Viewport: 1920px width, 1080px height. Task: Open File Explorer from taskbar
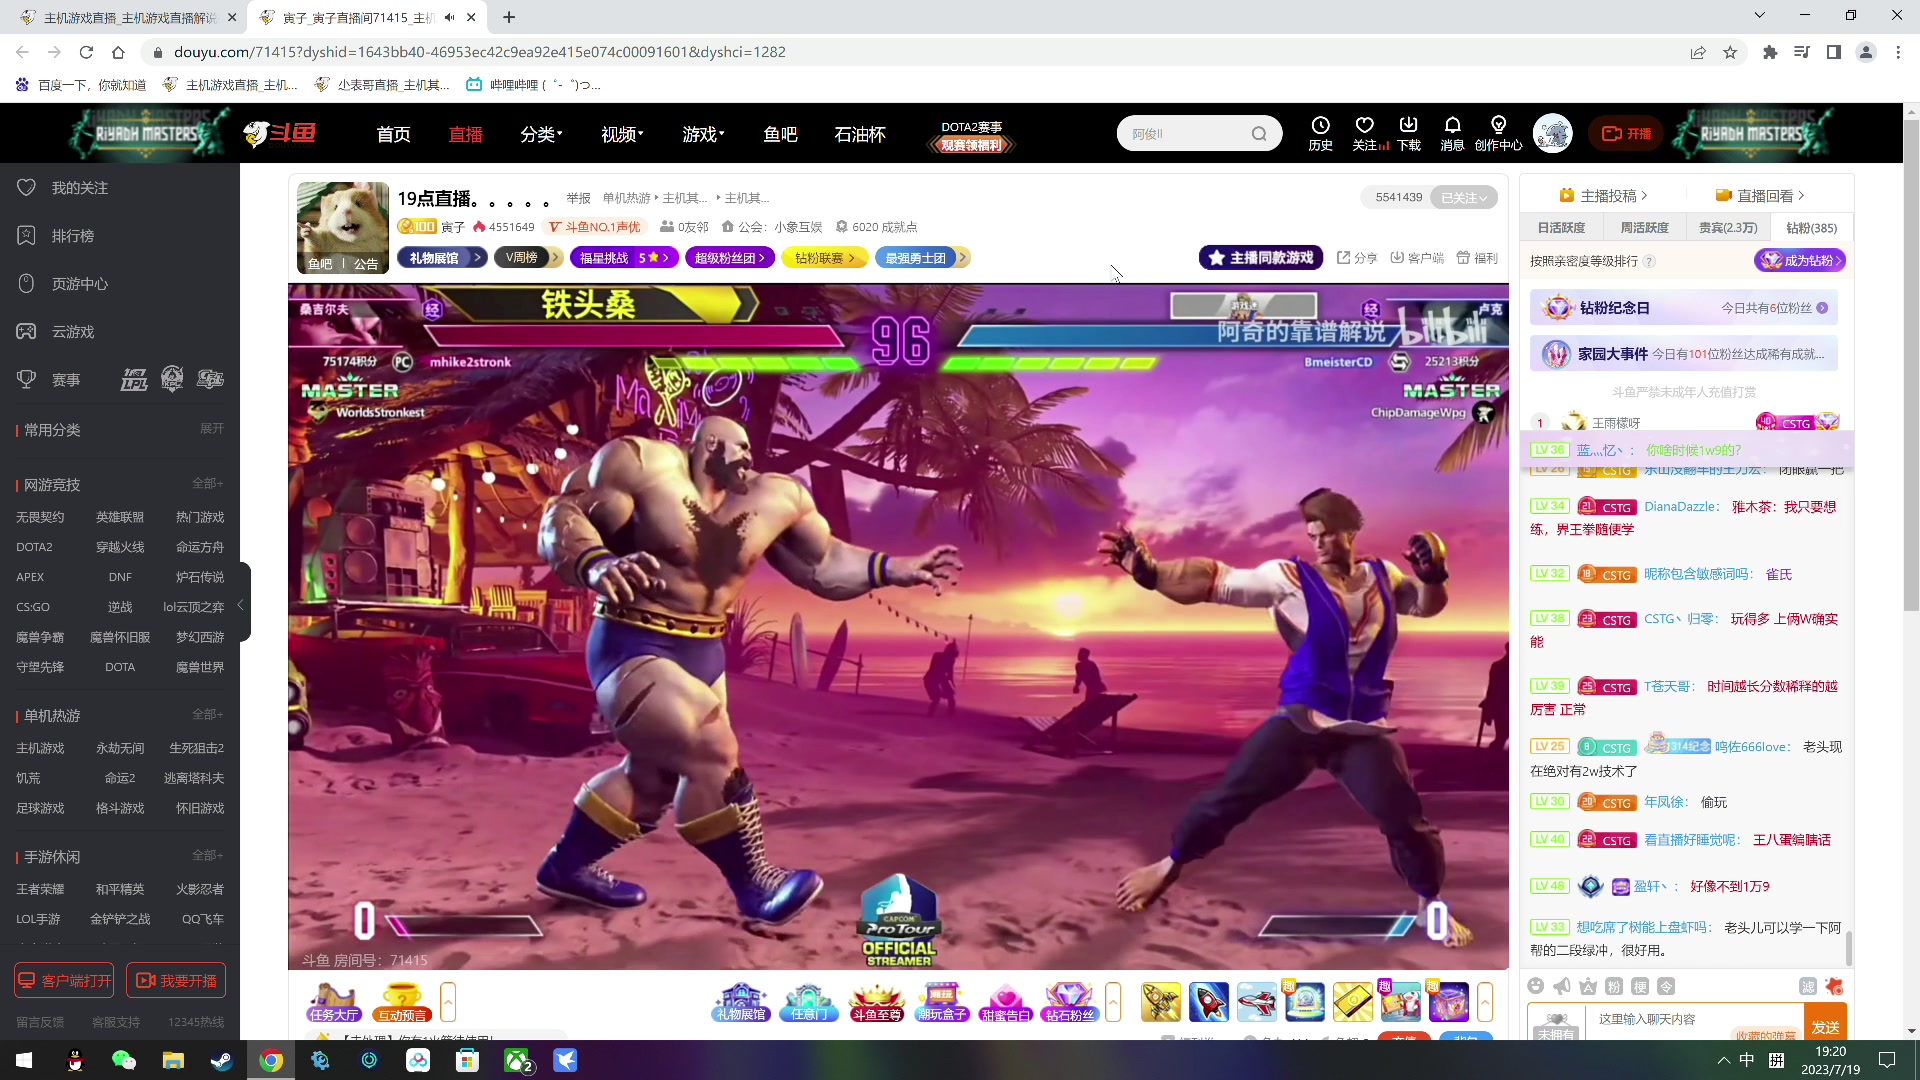tap(173, 1060)
